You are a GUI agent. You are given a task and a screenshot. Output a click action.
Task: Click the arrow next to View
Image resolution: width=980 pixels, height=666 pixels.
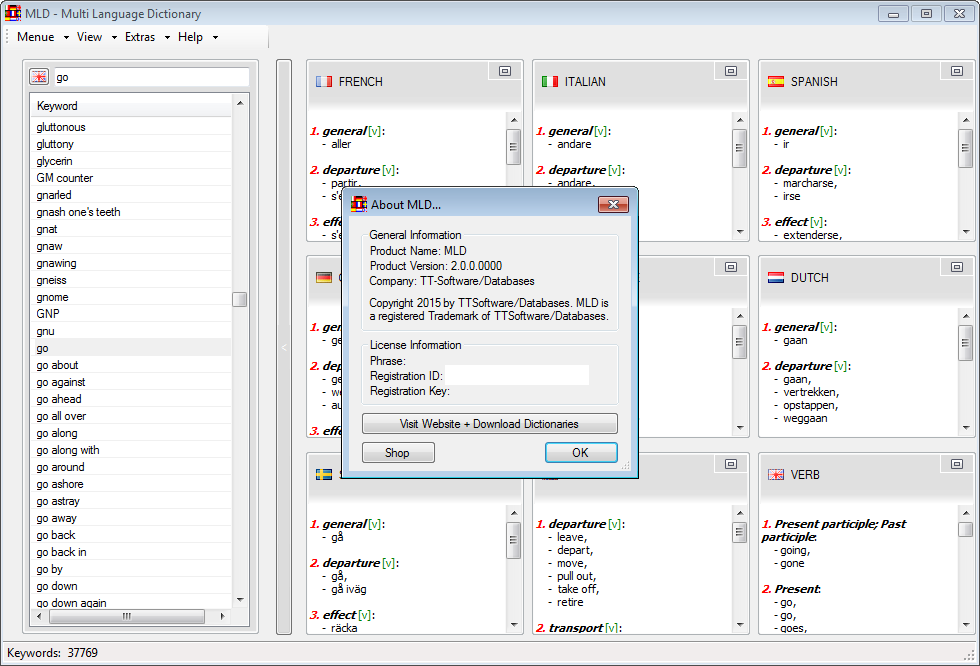click(x=114, y=37)
